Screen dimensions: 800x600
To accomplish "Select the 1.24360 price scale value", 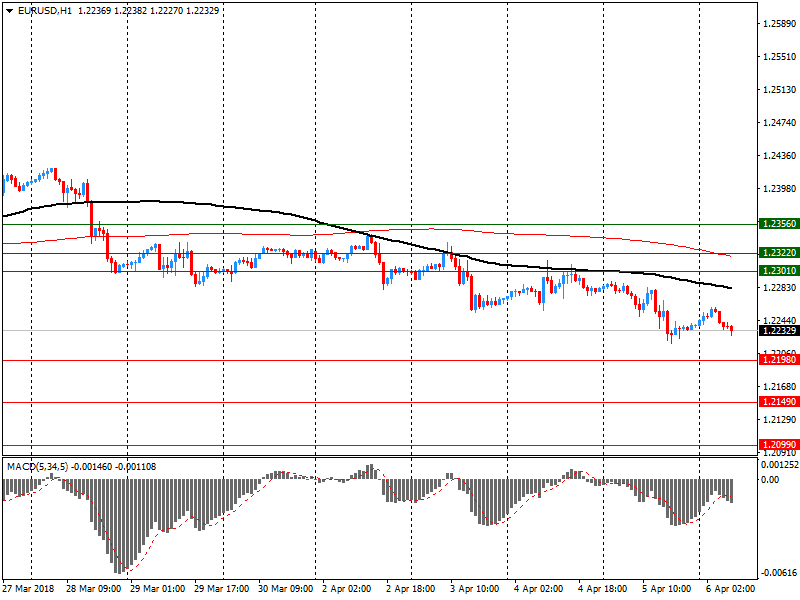I will coord(780,156).
